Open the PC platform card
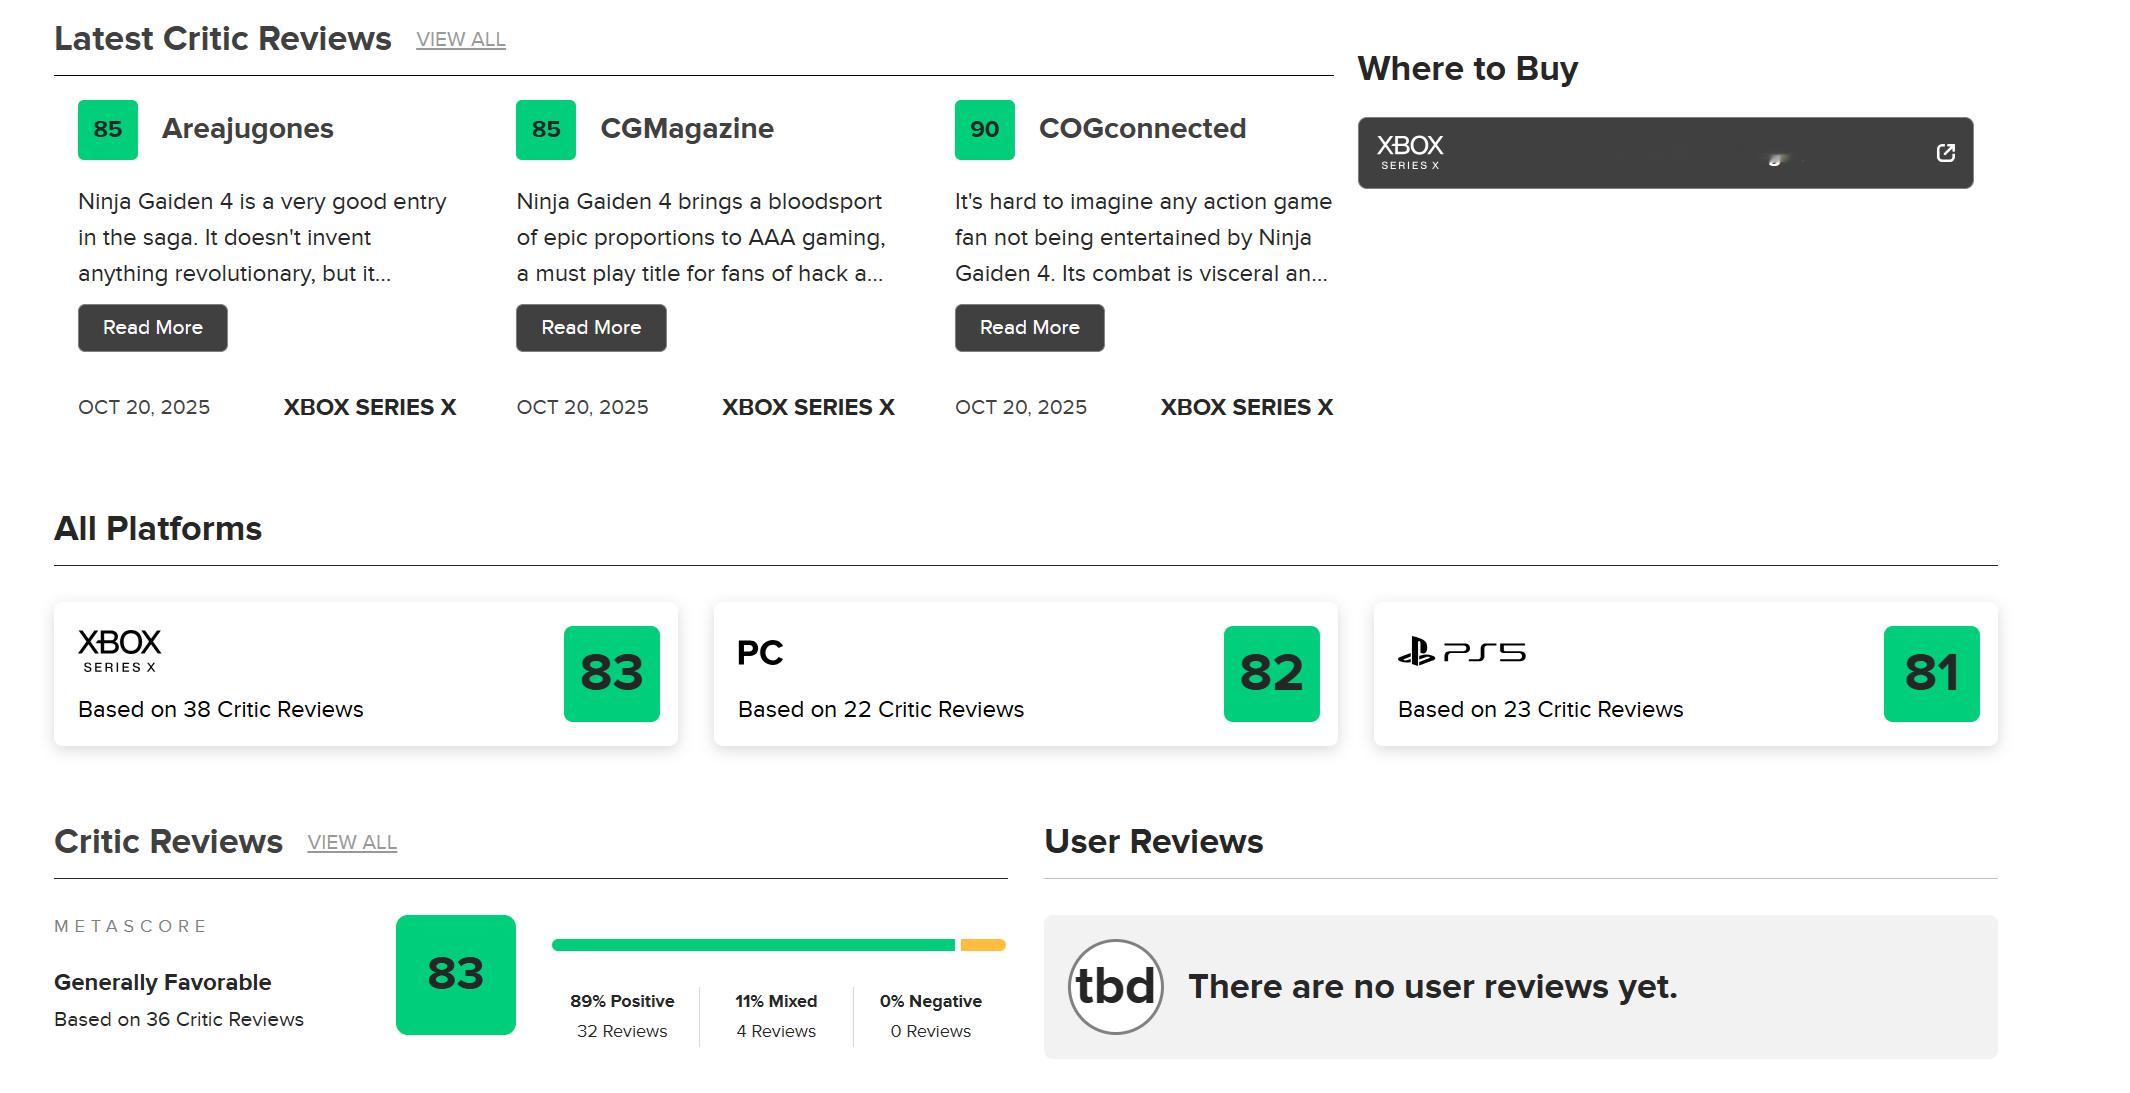This screenshot has width=2130, height=1093. pyautogui.click(x=1025, y=674)
